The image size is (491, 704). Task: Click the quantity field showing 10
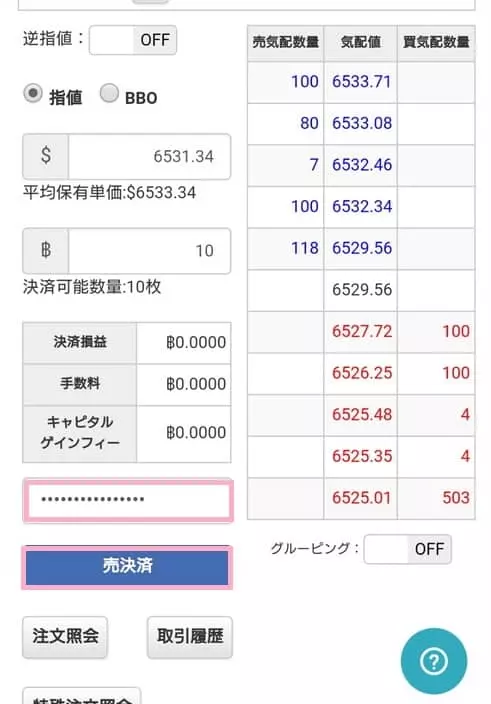(x=149, y=251)
